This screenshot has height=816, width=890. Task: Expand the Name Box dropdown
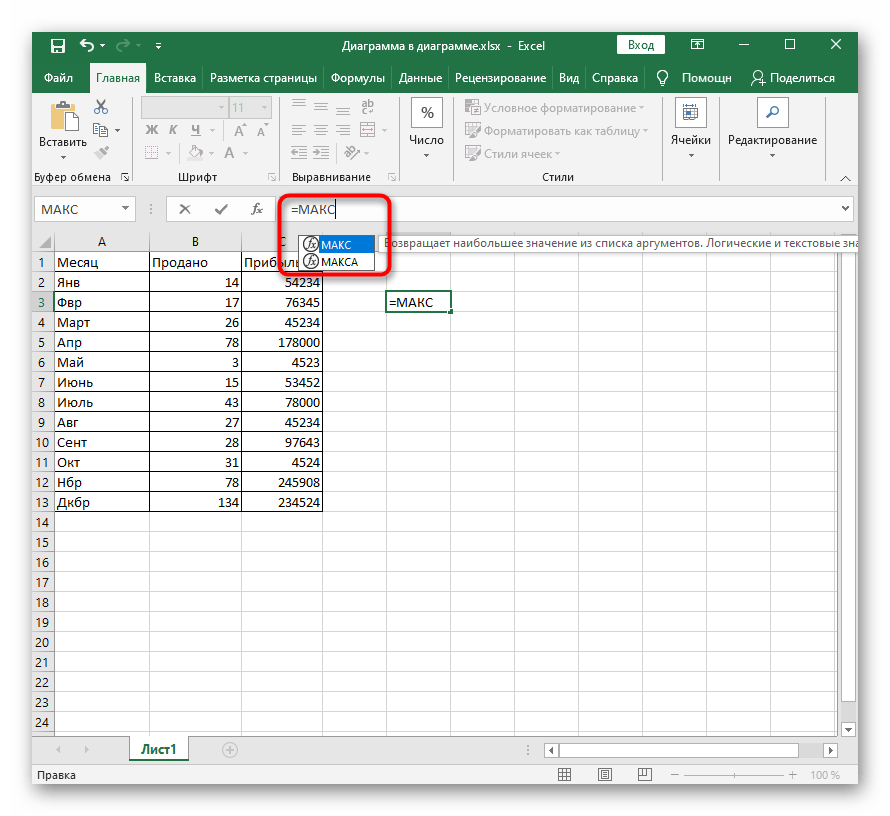pos(126,209)
